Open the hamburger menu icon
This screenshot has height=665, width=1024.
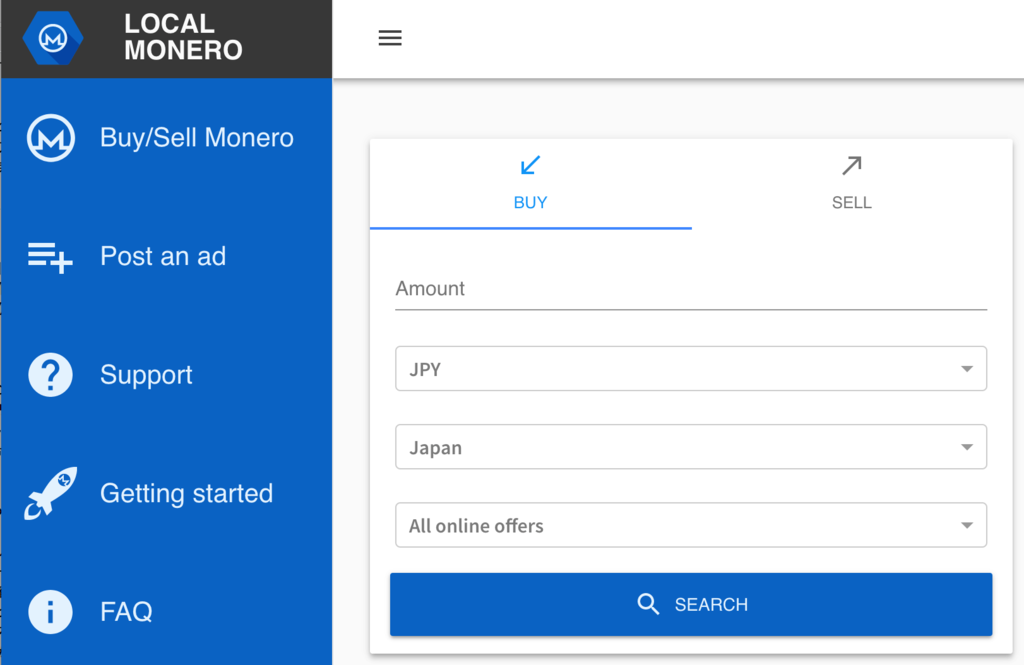pos(390,38)
